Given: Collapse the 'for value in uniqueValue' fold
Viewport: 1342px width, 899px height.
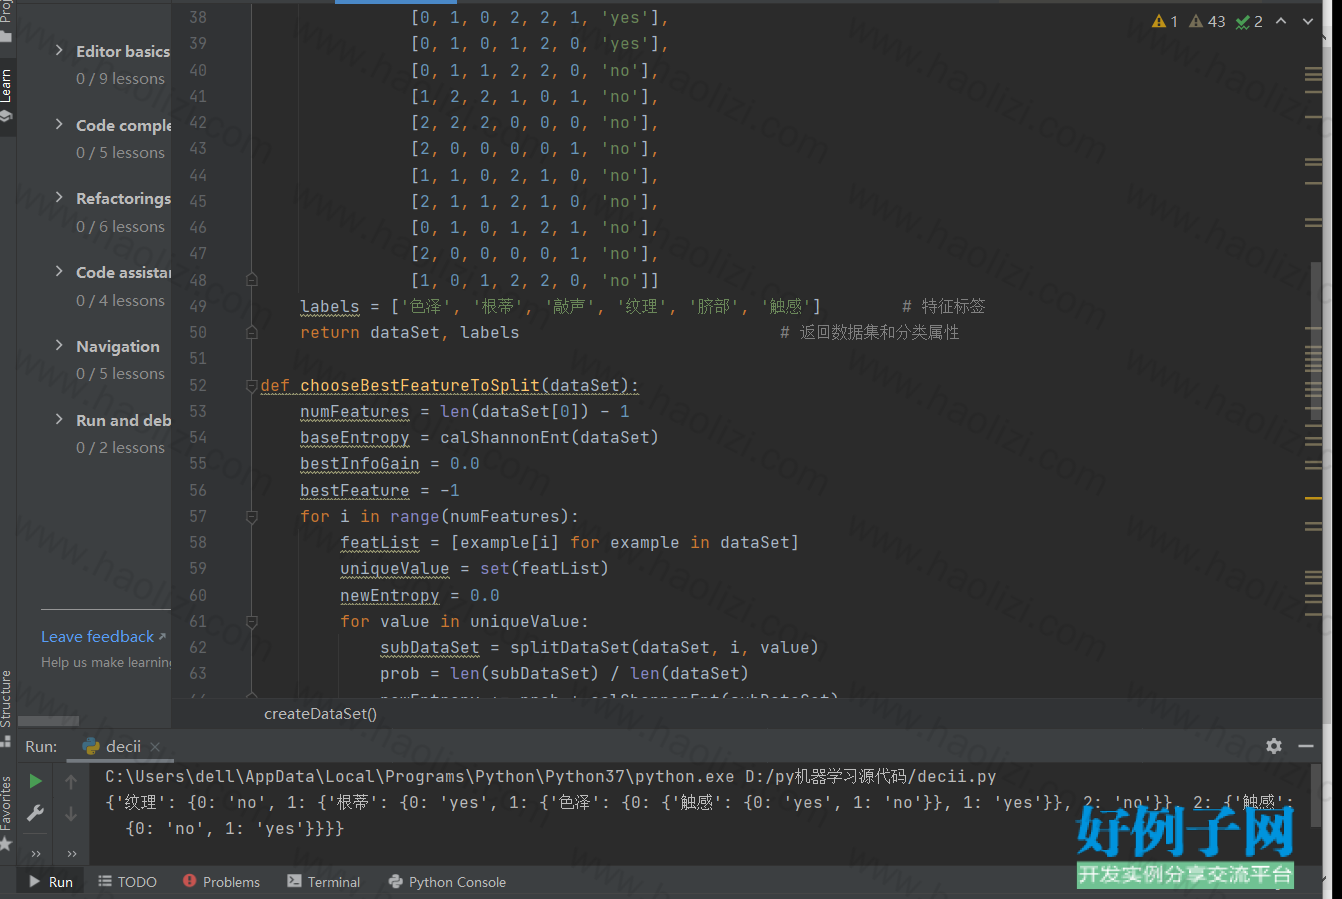Looking at the screenshot, I should coord(252,622).
